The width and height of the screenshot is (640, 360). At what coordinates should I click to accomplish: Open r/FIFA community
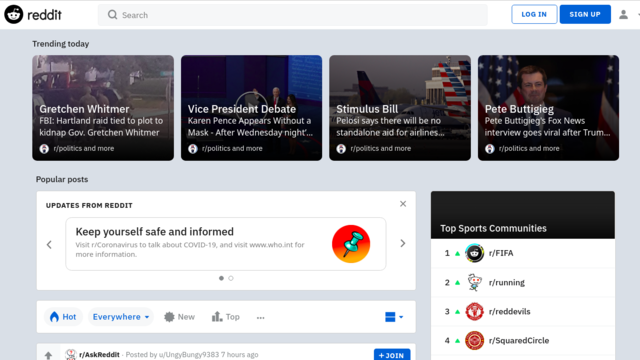pyautogui.click(x=501, y=253)
